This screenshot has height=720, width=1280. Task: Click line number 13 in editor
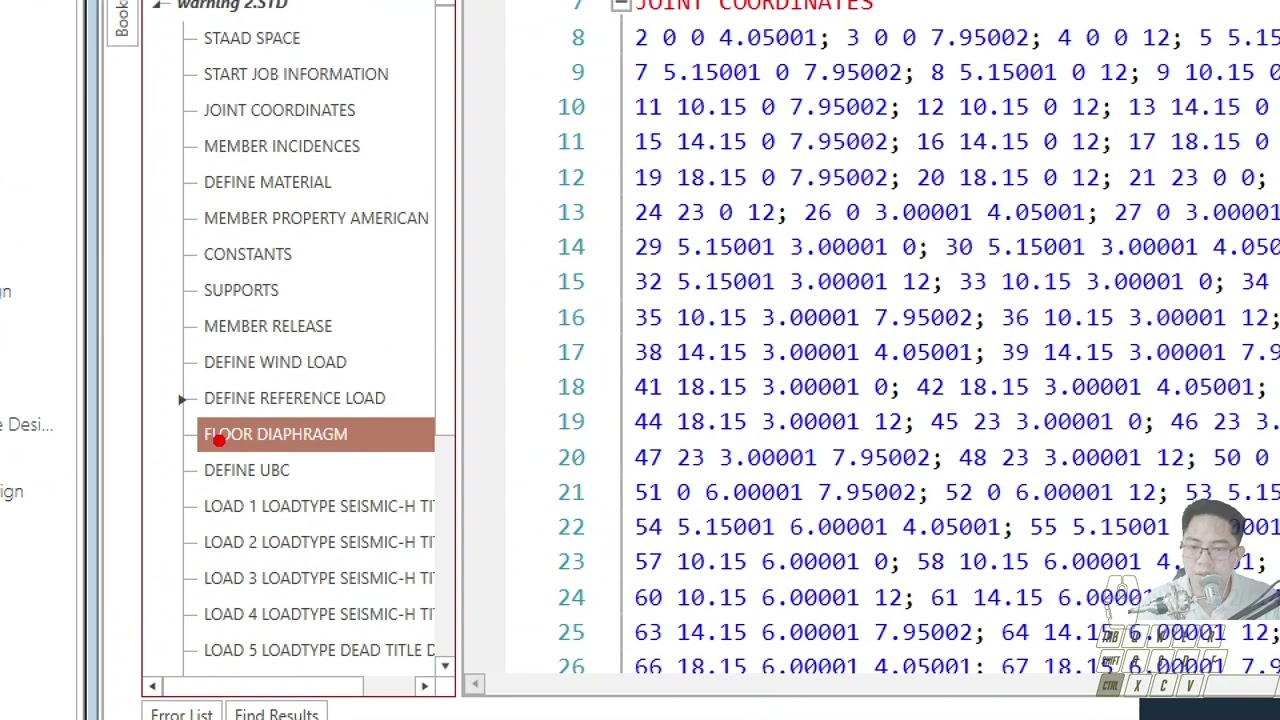click(x=571, y=212)
